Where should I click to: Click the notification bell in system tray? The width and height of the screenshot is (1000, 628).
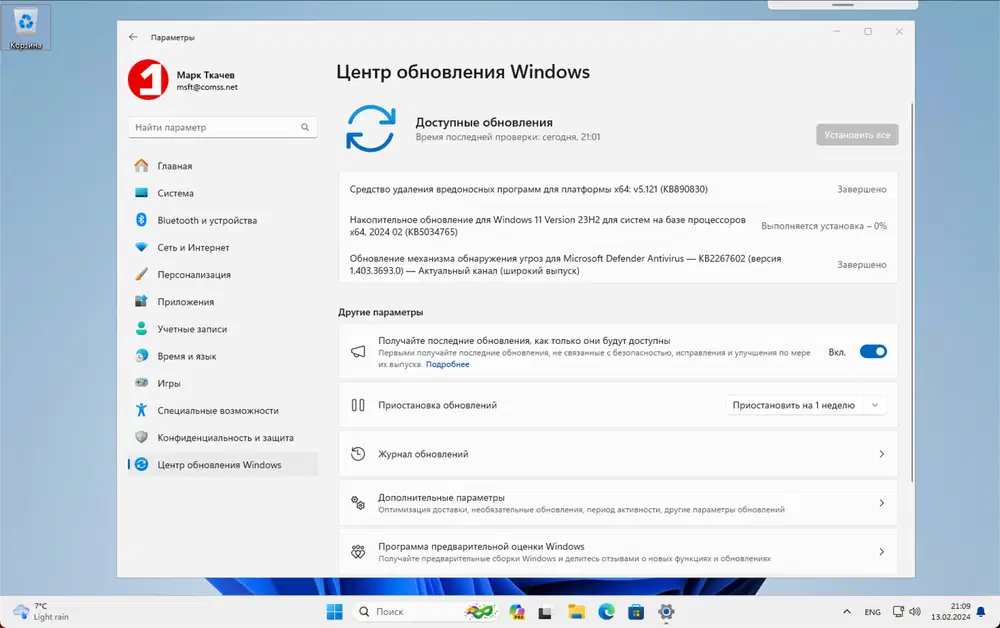pos(981,612)
